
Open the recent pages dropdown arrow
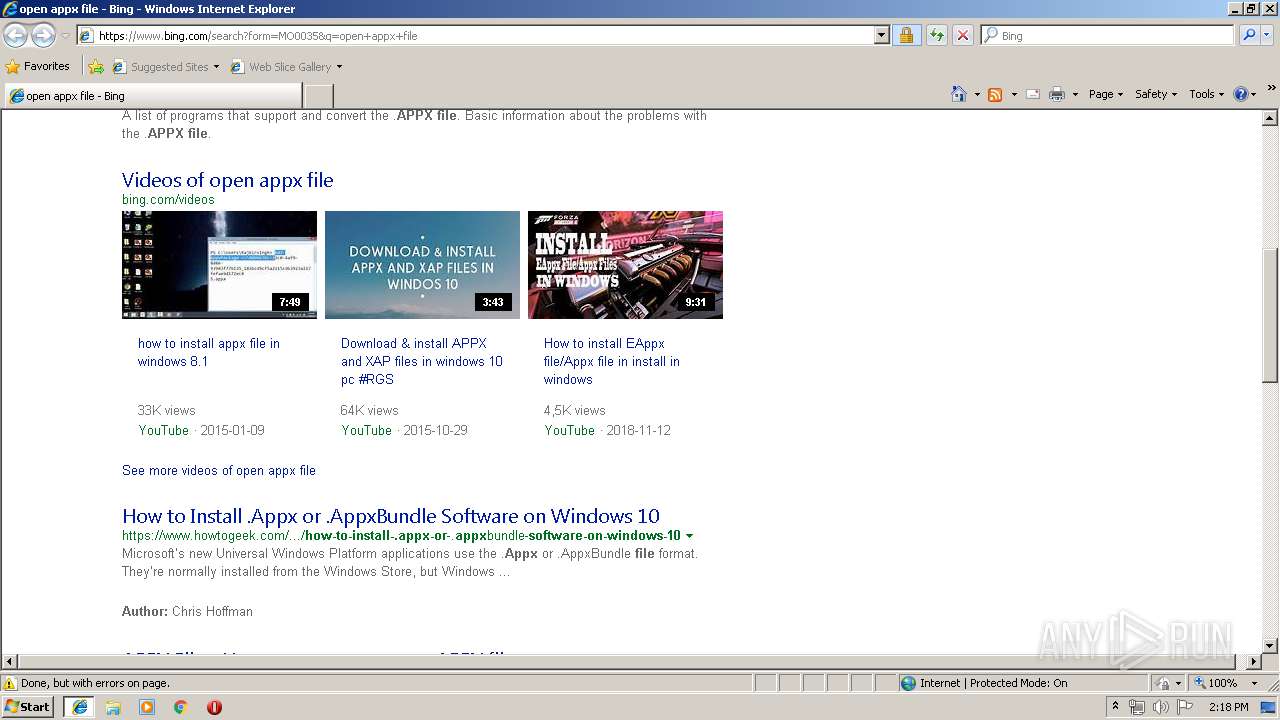[x=65, y=36]
